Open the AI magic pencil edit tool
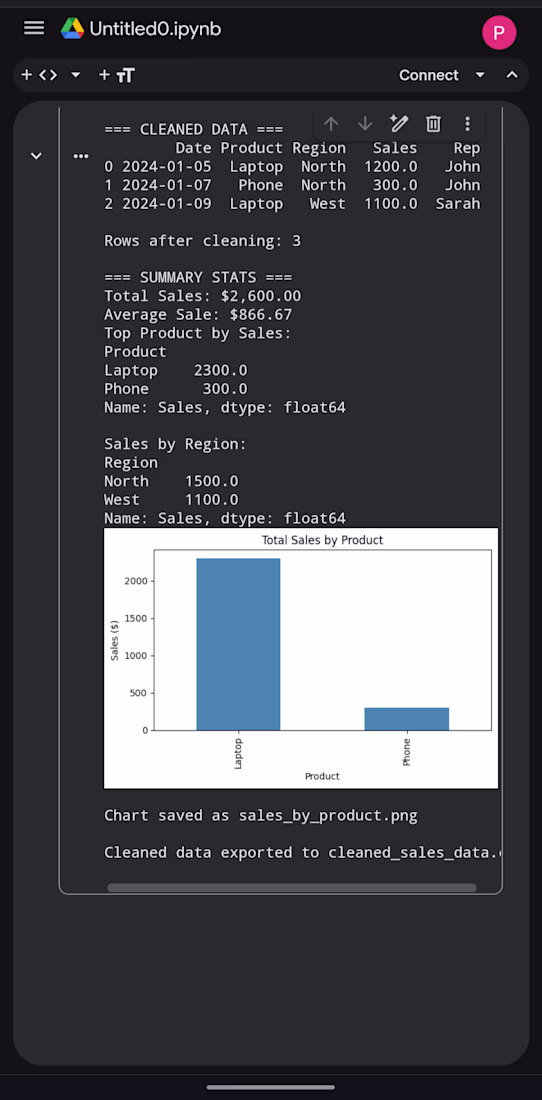Screen dimensions: 542x1100 [399, 124]
